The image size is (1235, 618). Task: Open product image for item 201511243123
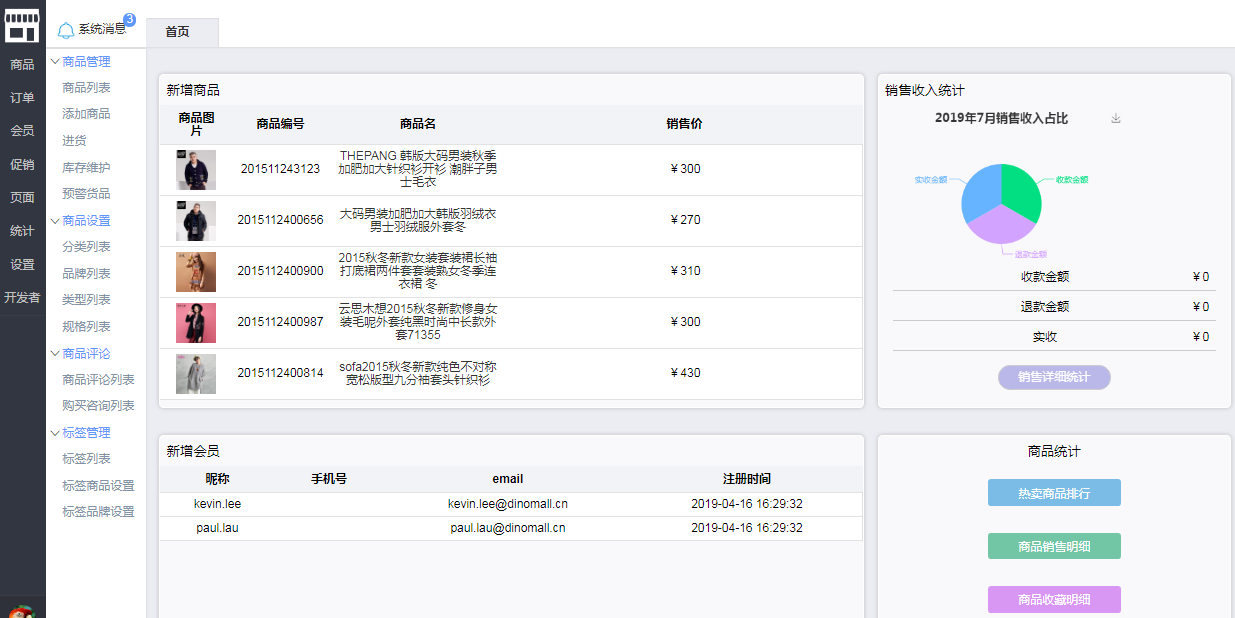pos(196,170)
